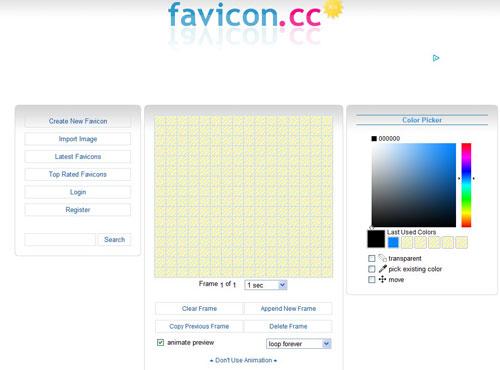500x370 pixels.
Task: Click the move arrows icon
Action: tap(382, 279)
